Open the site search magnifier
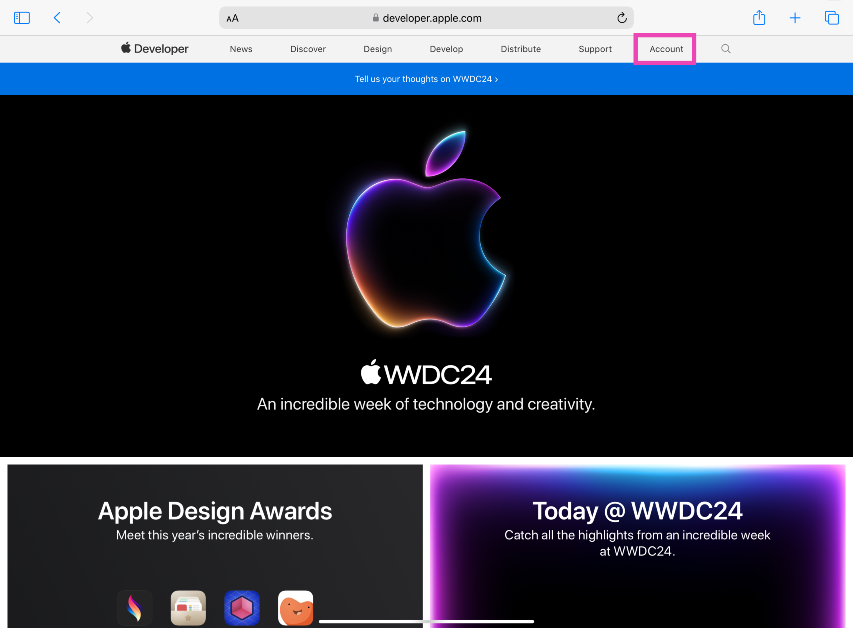This screenshot has width=853, height=628. tap(726, 49)
